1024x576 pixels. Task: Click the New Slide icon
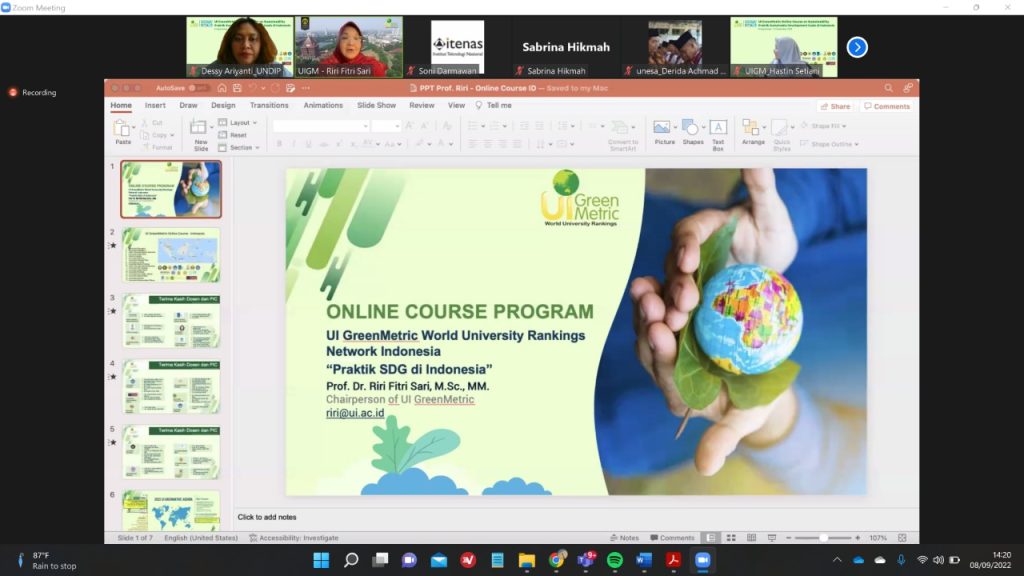pos(201,130)
